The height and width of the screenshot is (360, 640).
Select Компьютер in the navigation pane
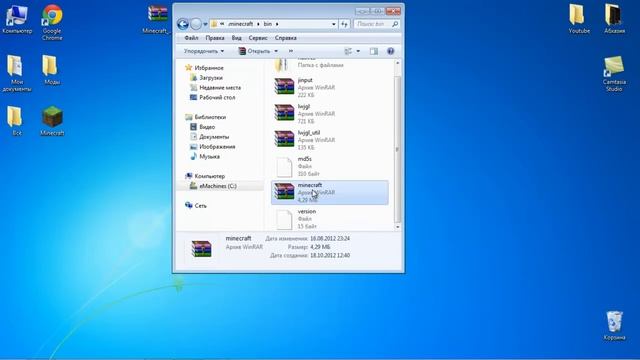coord(209,176)
